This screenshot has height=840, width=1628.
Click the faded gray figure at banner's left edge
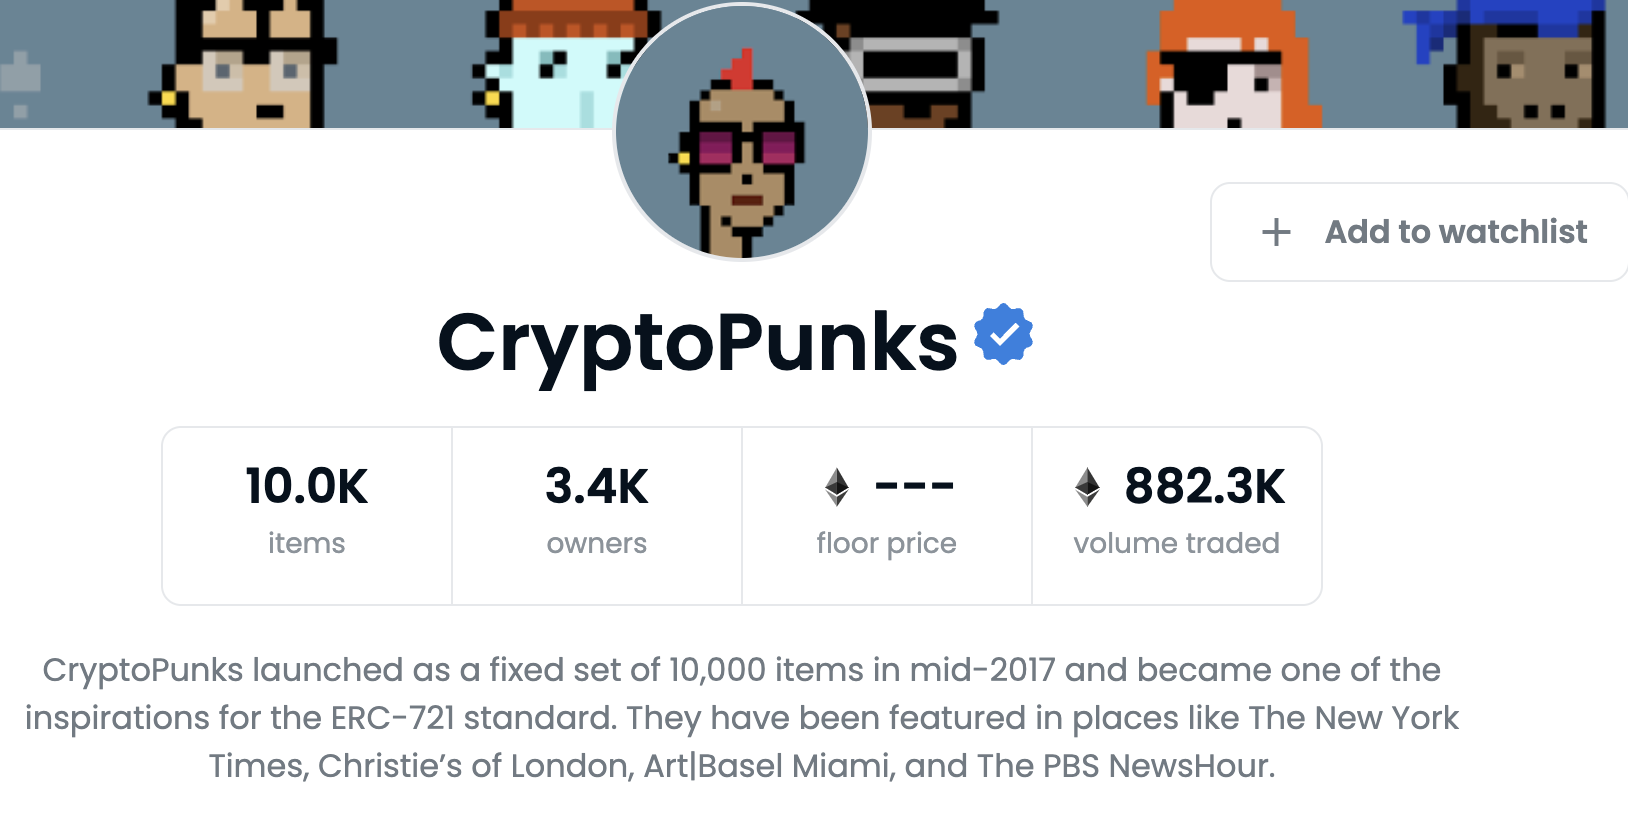[x=20, y=82]
